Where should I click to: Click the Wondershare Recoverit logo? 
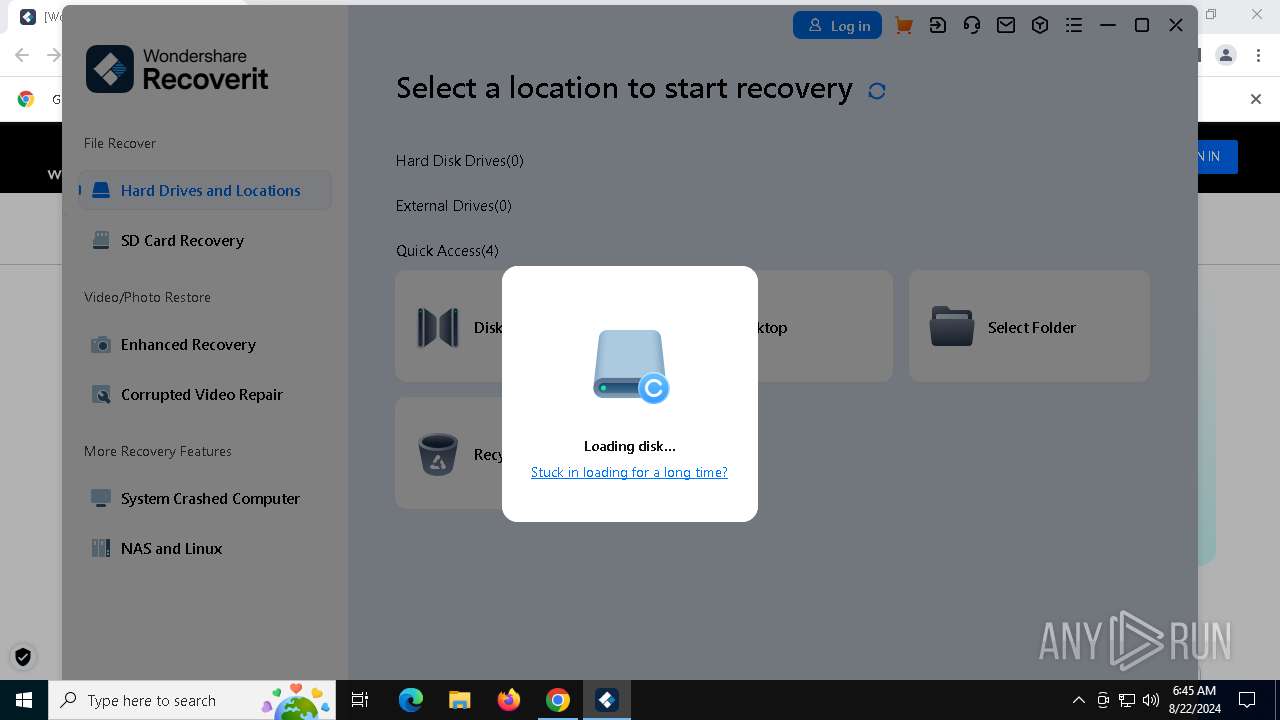tap(177, 69)
